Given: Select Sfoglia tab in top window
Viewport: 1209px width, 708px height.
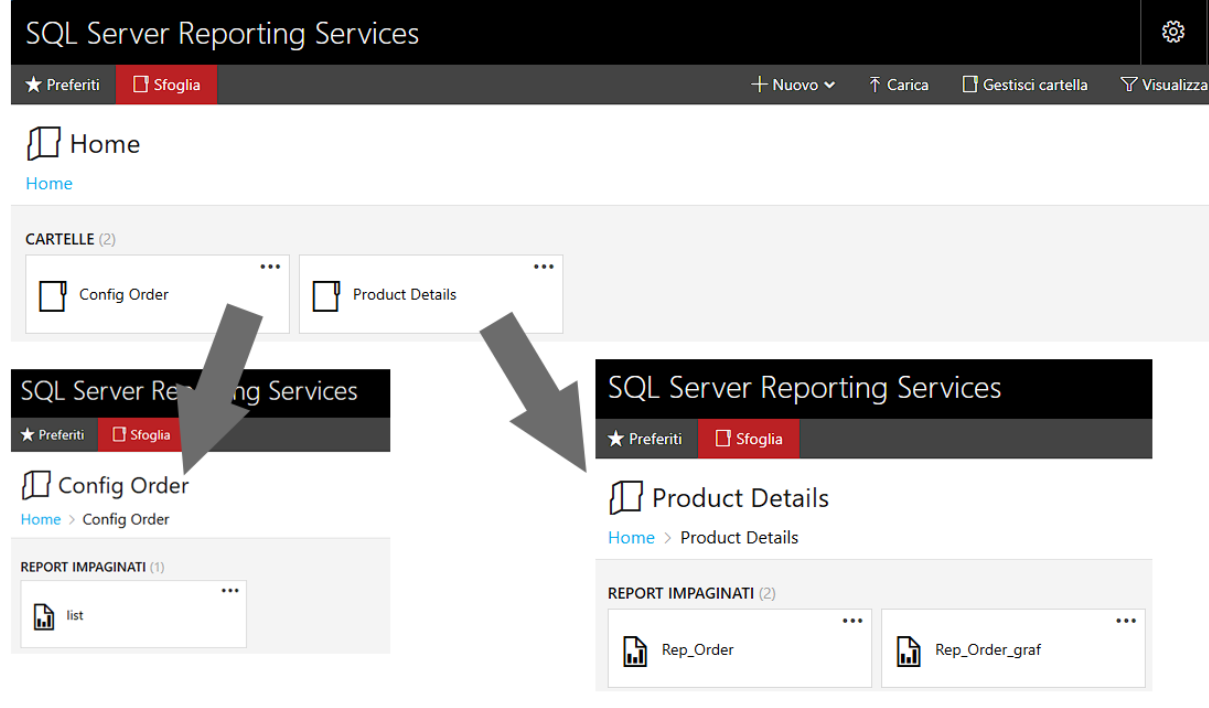Looking at the screenshot, I should pos(167,85).
